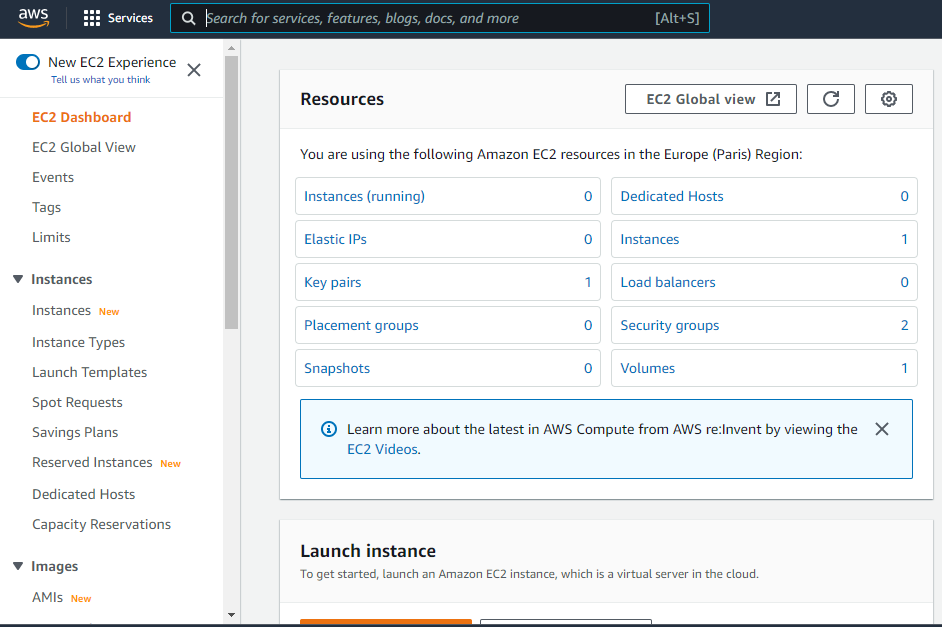Click the sidebar scroll up arrow
This screenshot has width=942, height=627.
pos(231,48)
